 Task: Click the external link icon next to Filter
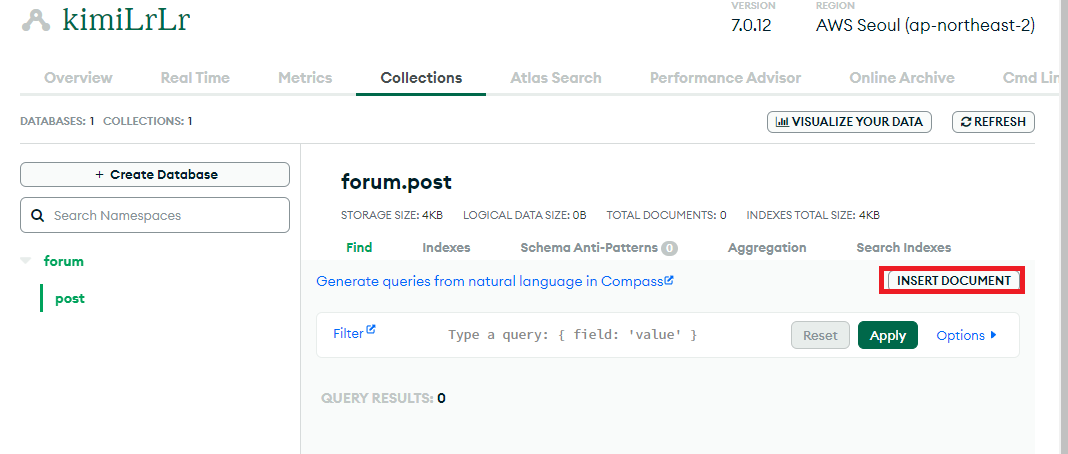[x=371, y=329]
